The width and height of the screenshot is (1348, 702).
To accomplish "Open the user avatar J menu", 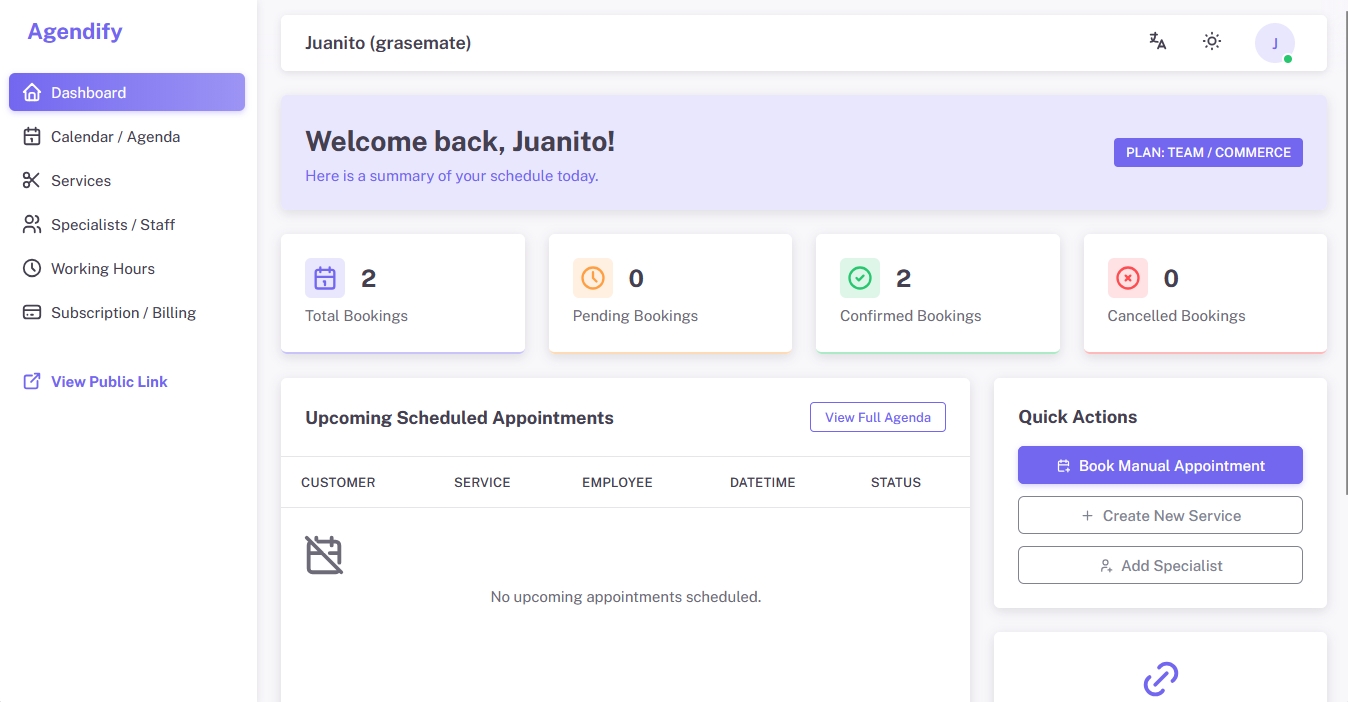I will pos(1275,43).
